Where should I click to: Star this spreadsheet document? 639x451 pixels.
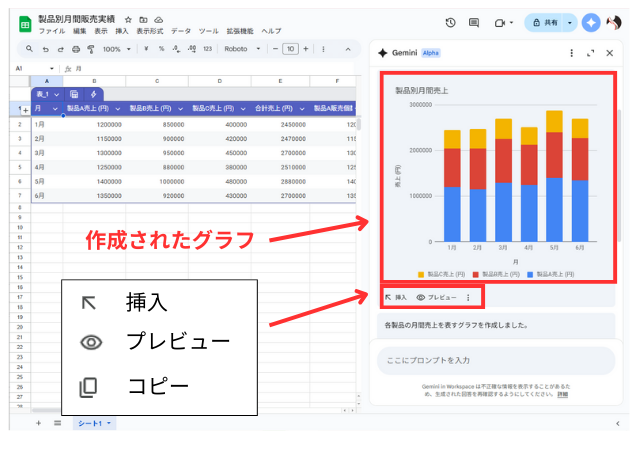click(128, 19)
